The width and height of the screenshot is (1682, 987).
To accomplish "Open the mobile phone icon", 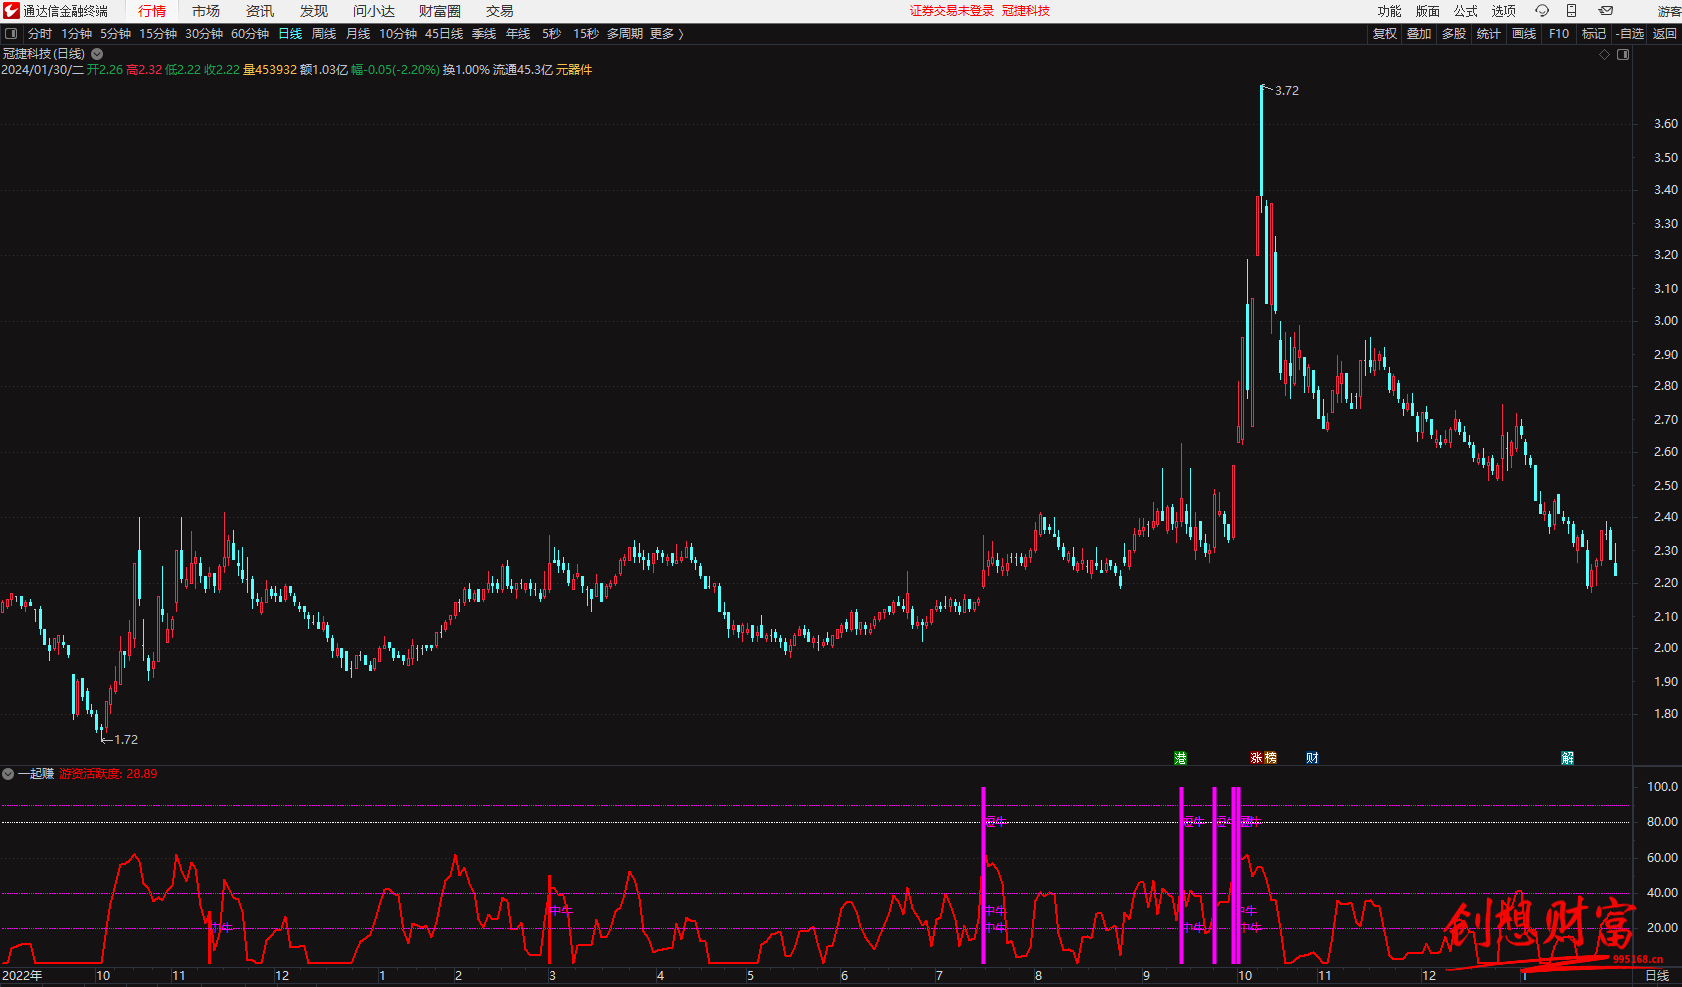I will point(1571,11).
